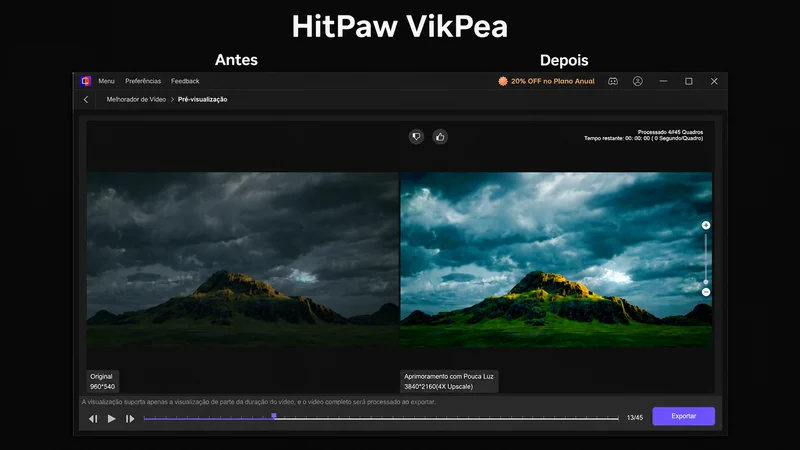
Task: Click the Original 960*540 label
Action: [103, 382]
